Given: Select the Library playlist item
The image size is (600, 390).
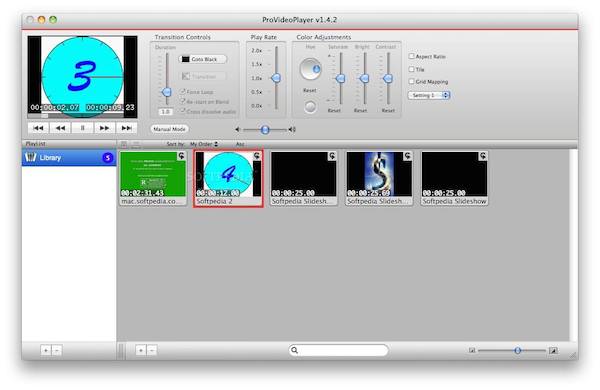Looking at the screenshot, I should click(69, 158).
